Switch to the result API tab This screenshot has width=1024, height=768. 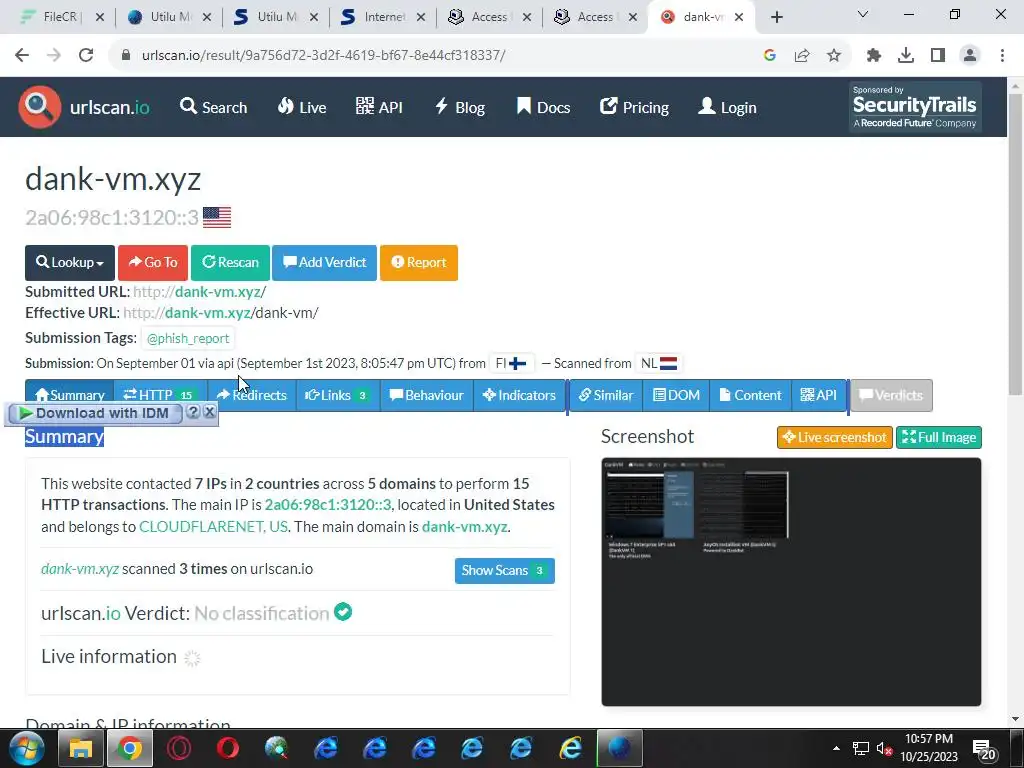(819, 395)
